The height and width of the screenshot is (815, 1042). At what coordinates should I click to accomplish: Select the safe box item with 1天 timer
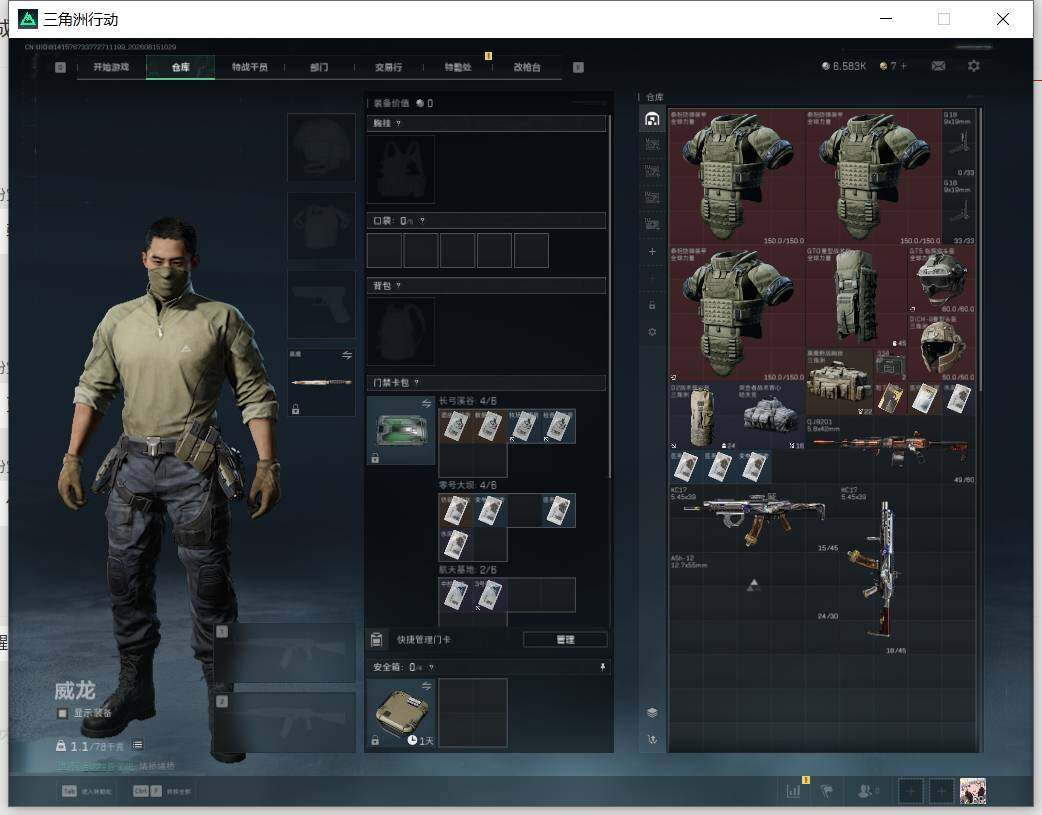pyautogui.click(x=401, y=713)
